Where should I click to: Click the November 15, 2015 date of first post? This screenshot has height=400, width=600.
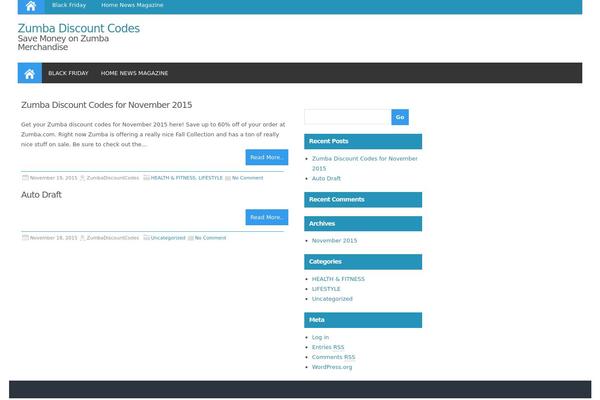point(54,178)
